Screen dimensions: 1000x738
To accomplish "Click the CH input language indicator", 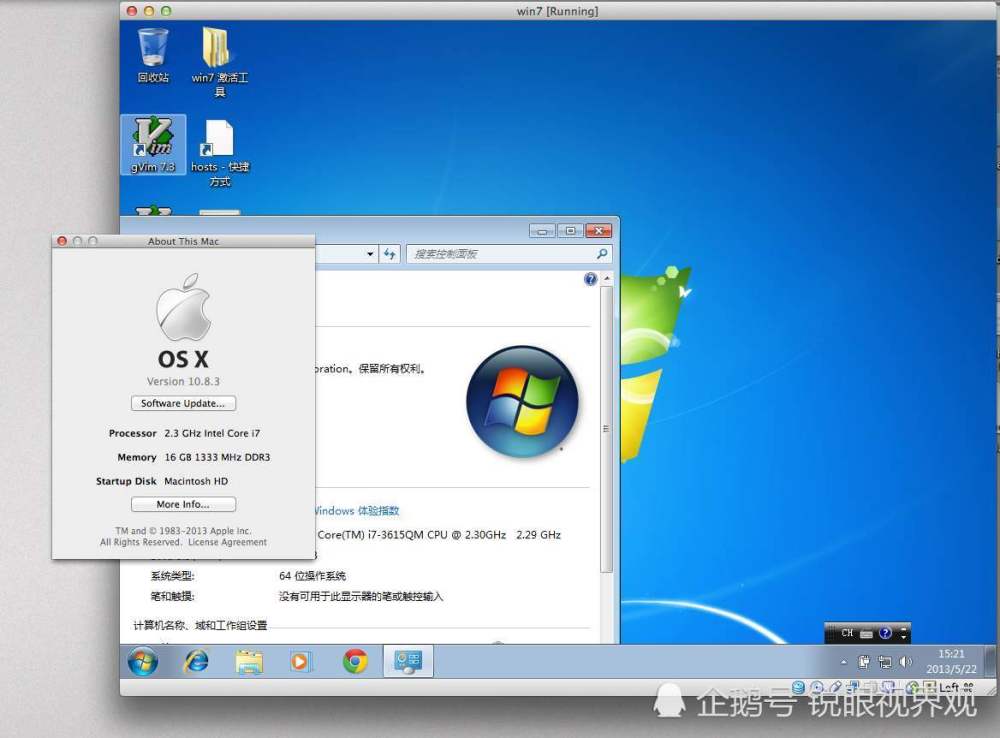I will (x=847, y=633).
